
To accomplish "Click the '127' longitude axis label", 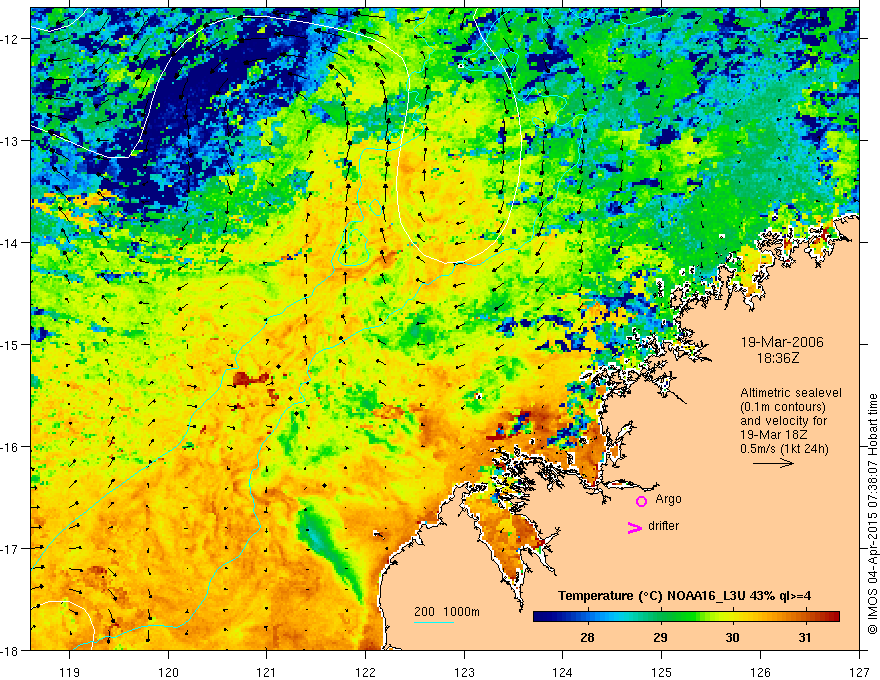I will [859, 672].
